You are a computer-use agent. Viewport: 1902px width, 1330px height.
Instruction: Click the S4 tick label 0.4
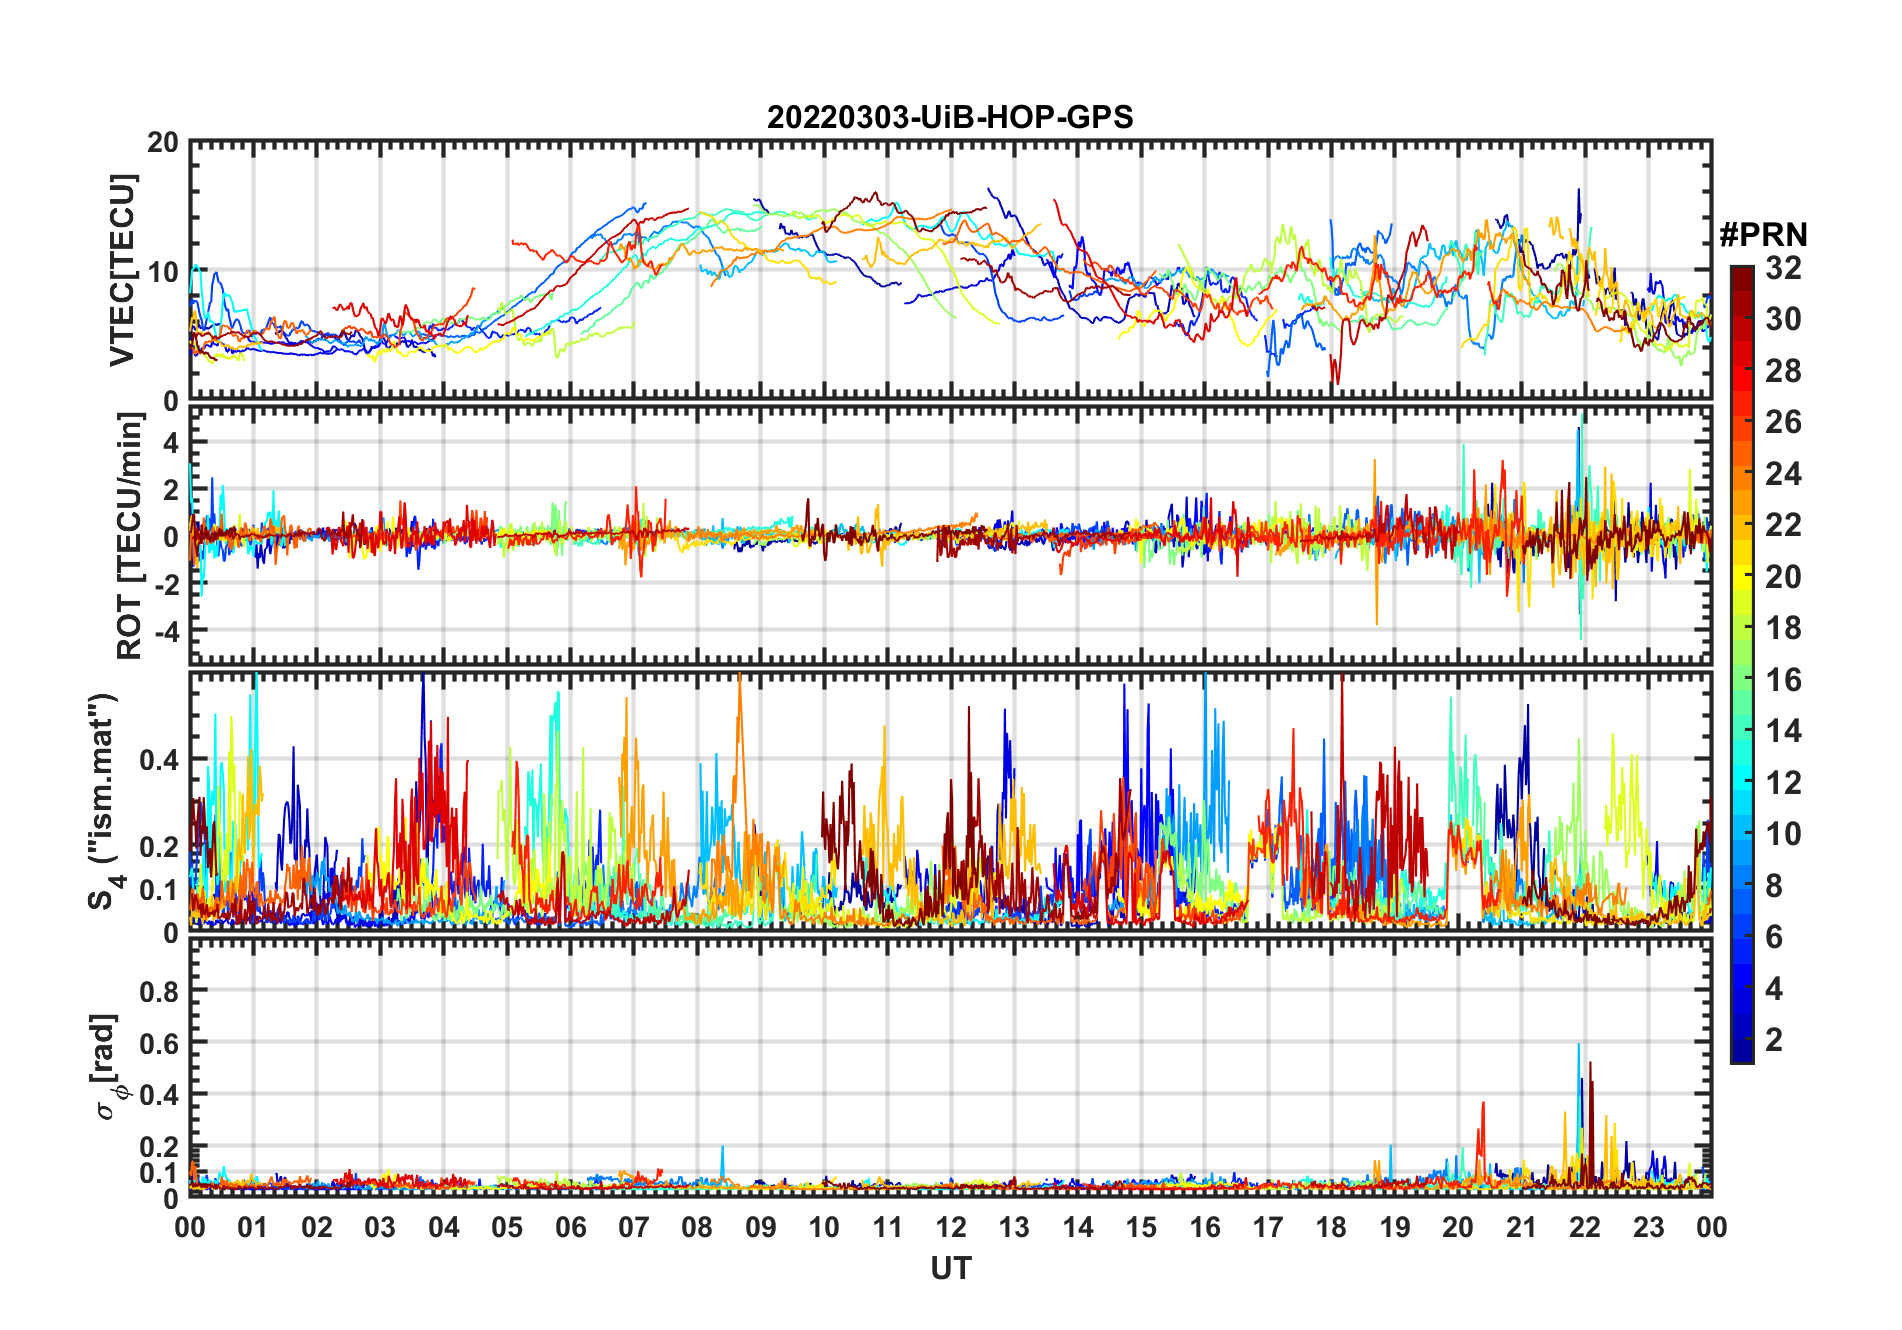pyautogui.click(x=159, y=760)
